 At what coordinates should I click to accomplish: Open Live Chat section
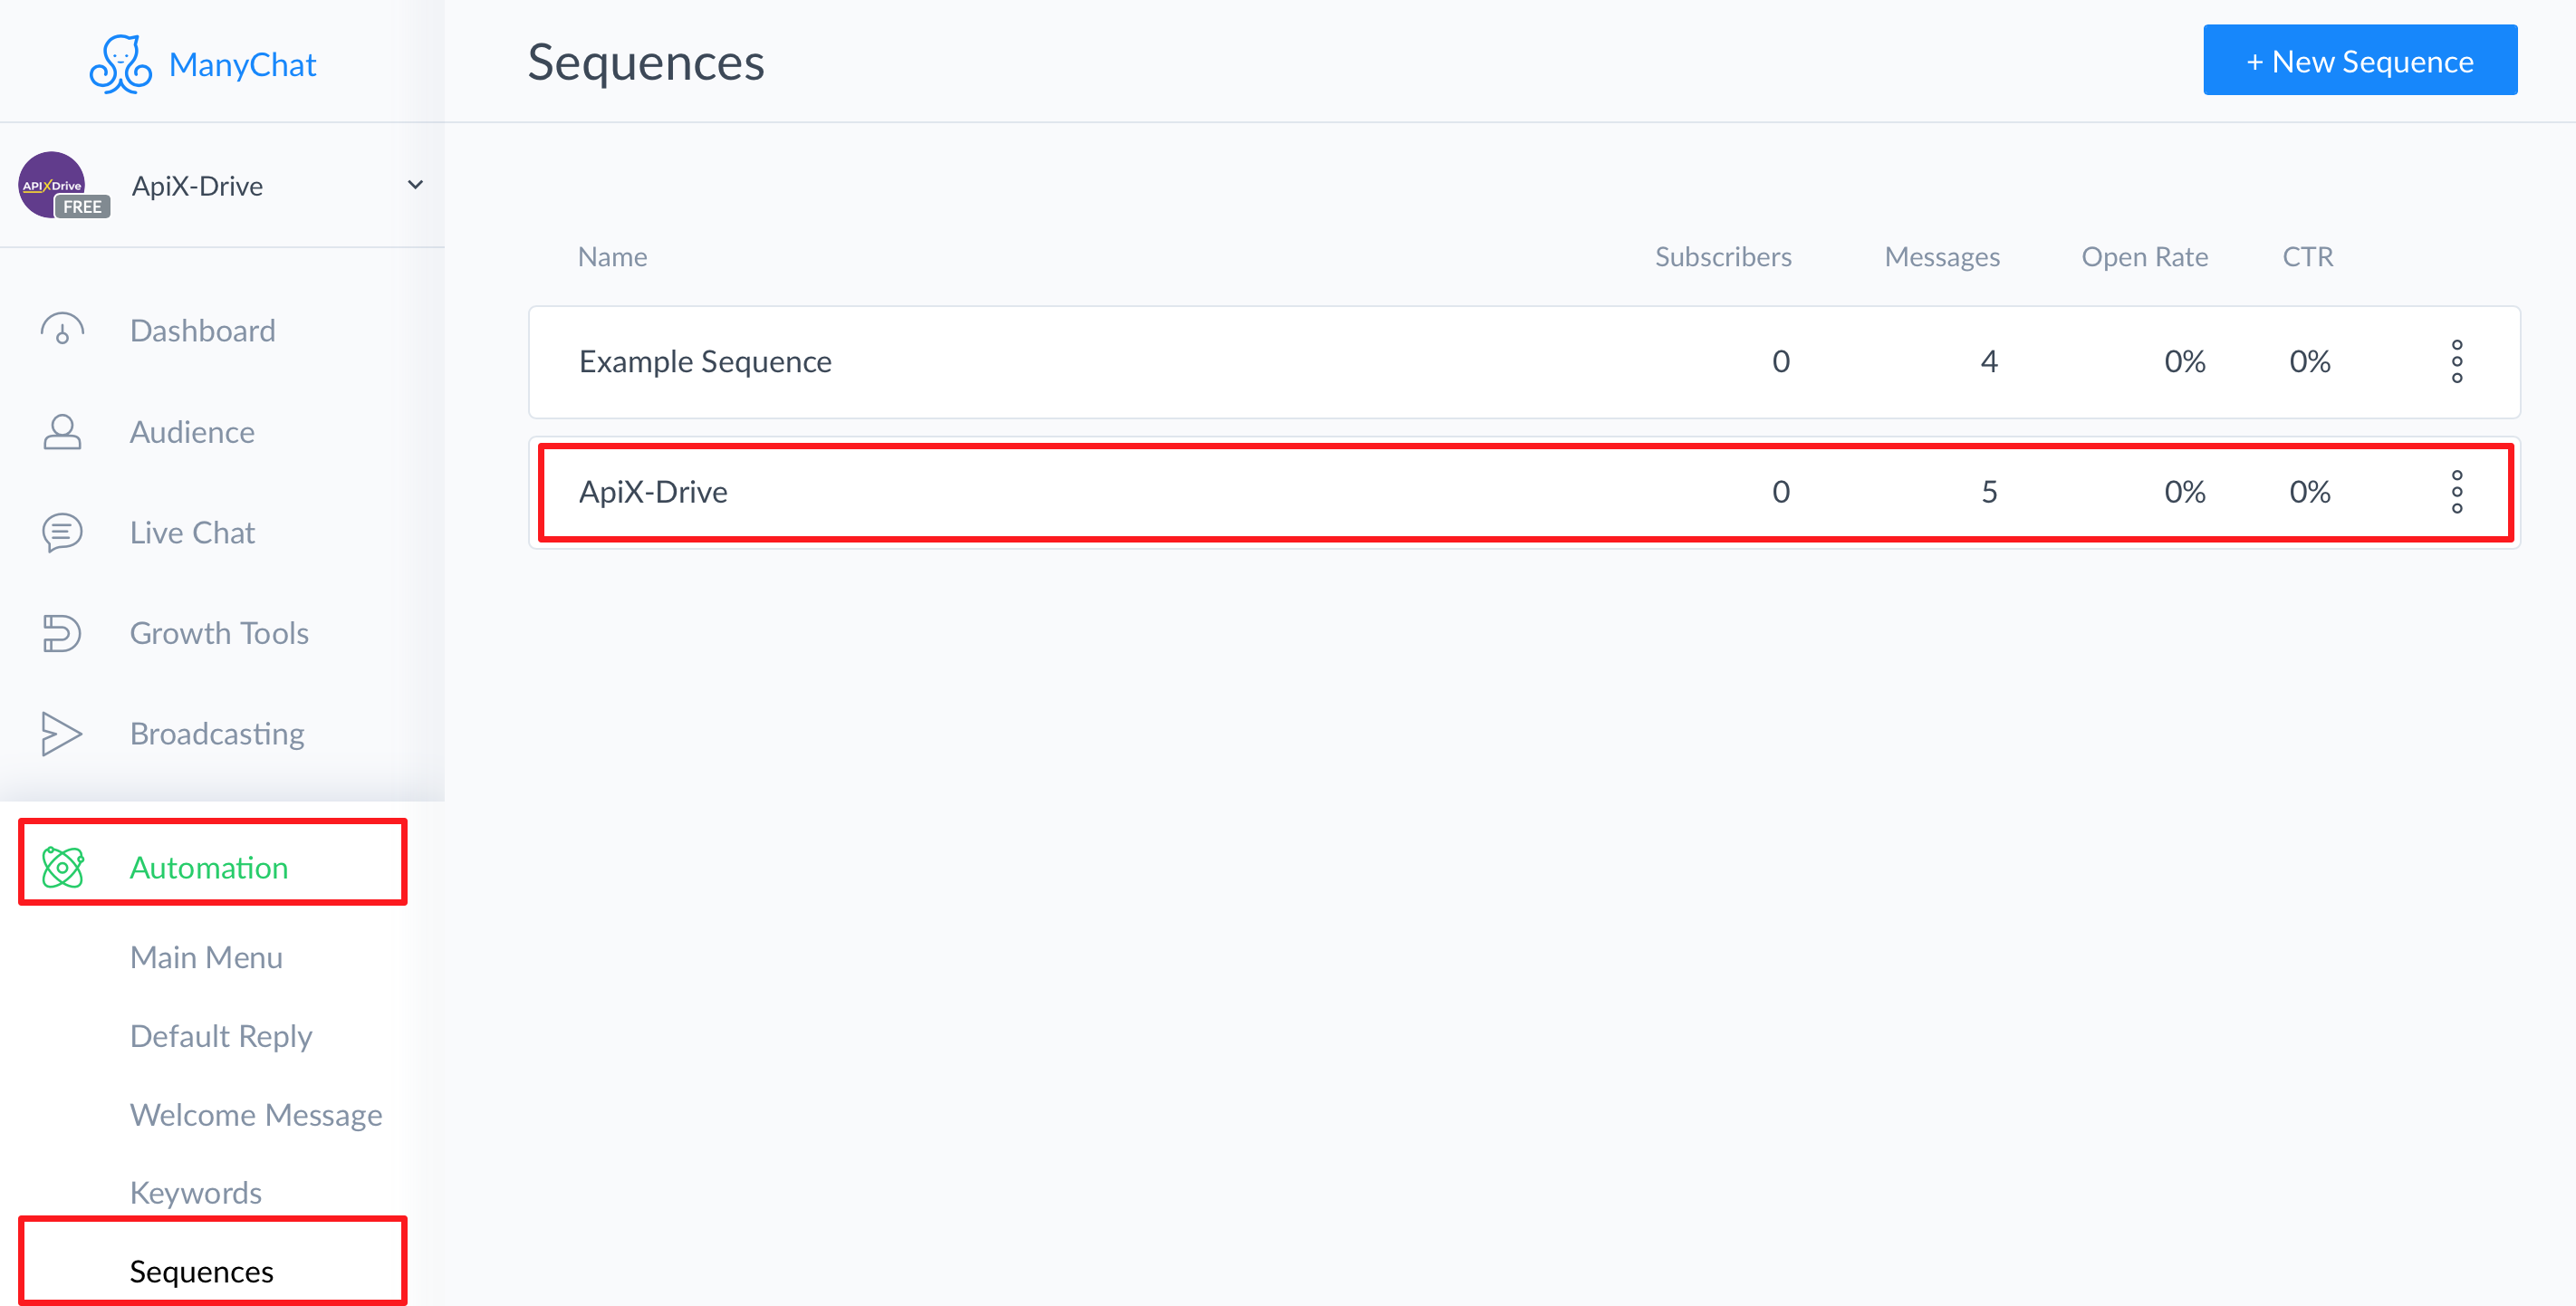(192, 533)
